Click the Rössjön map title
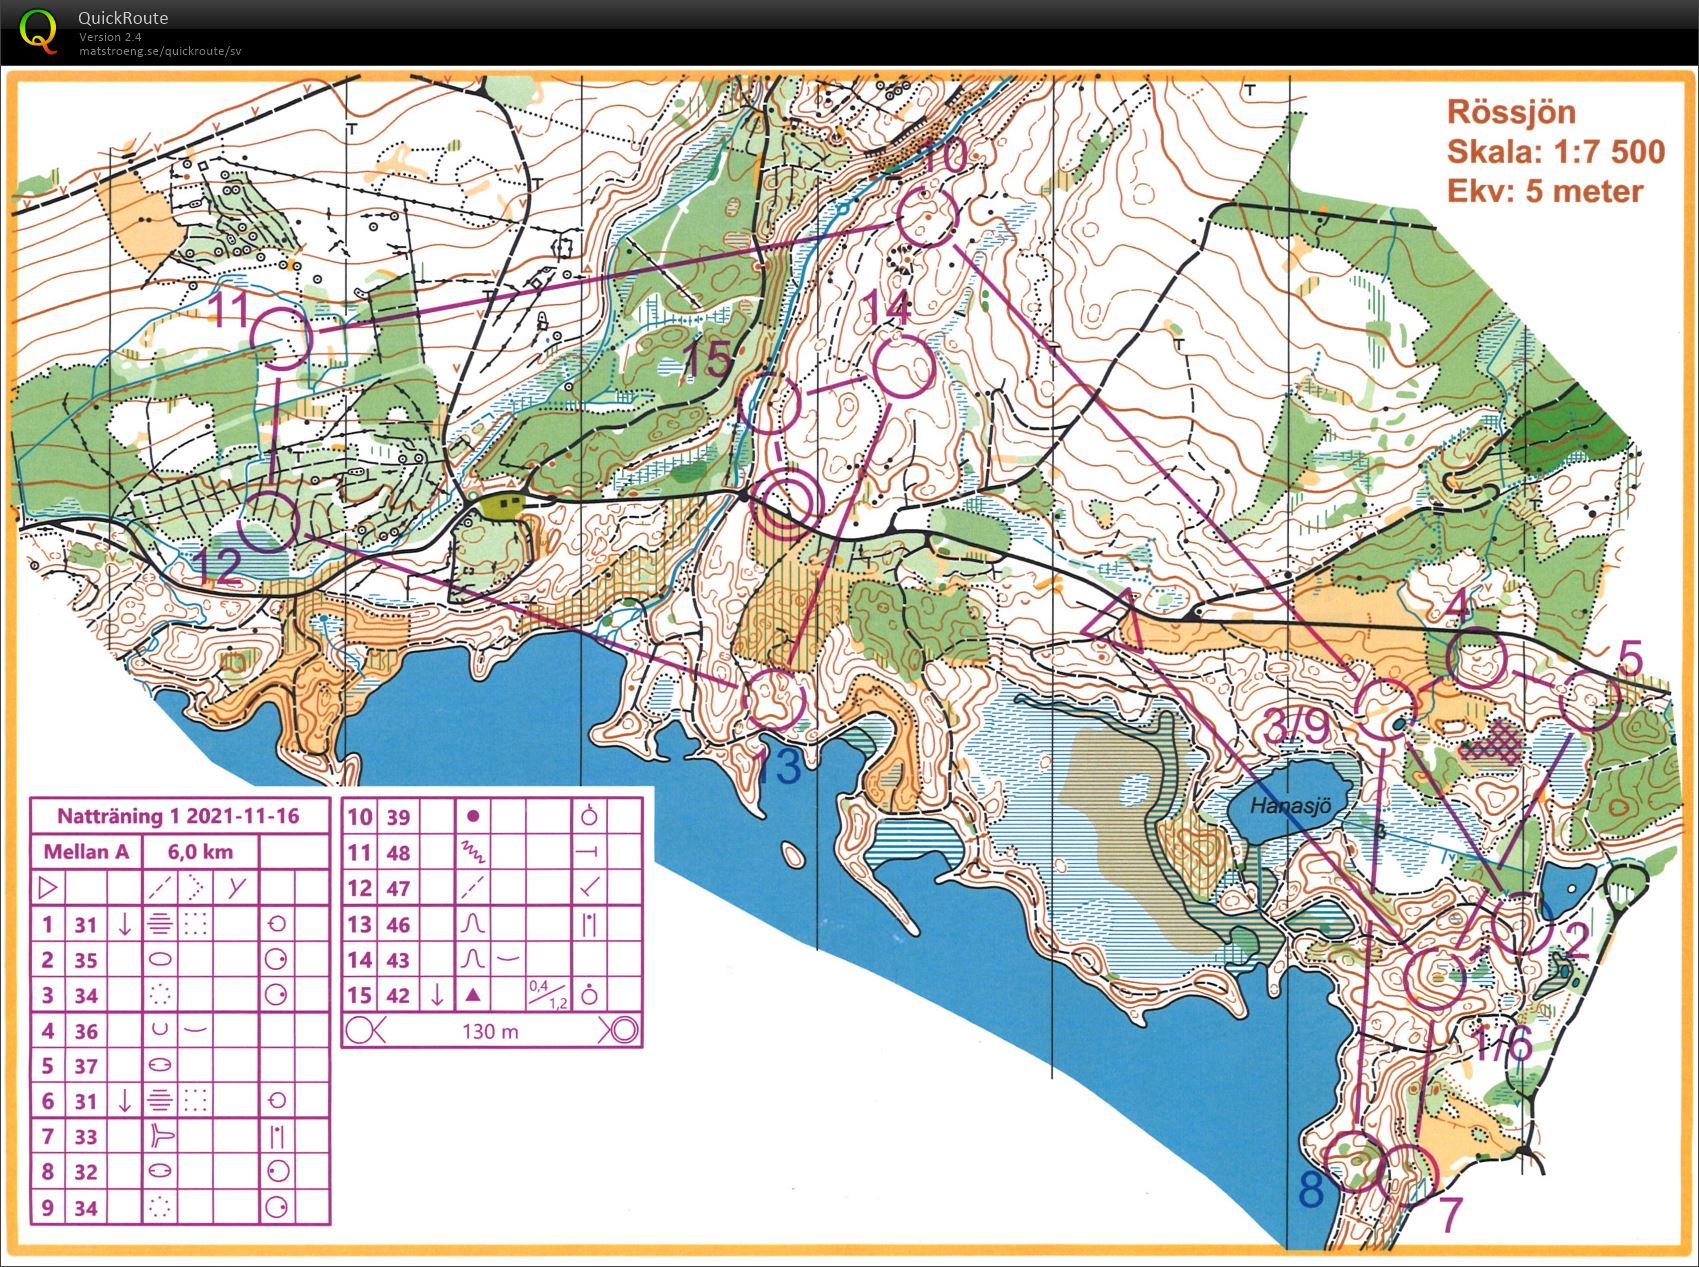Viewport: 1699px width, 1267px height. [1510, 112]
